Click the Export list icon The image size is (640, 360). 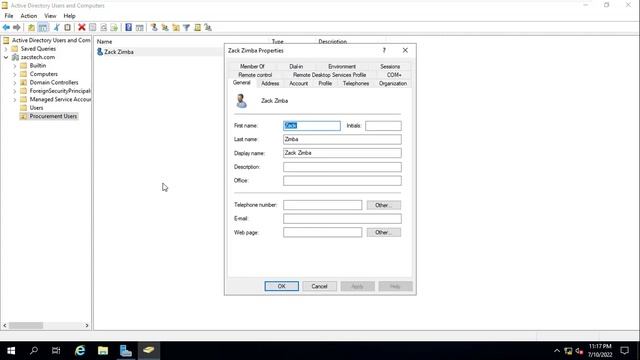(x=114, y=27)
